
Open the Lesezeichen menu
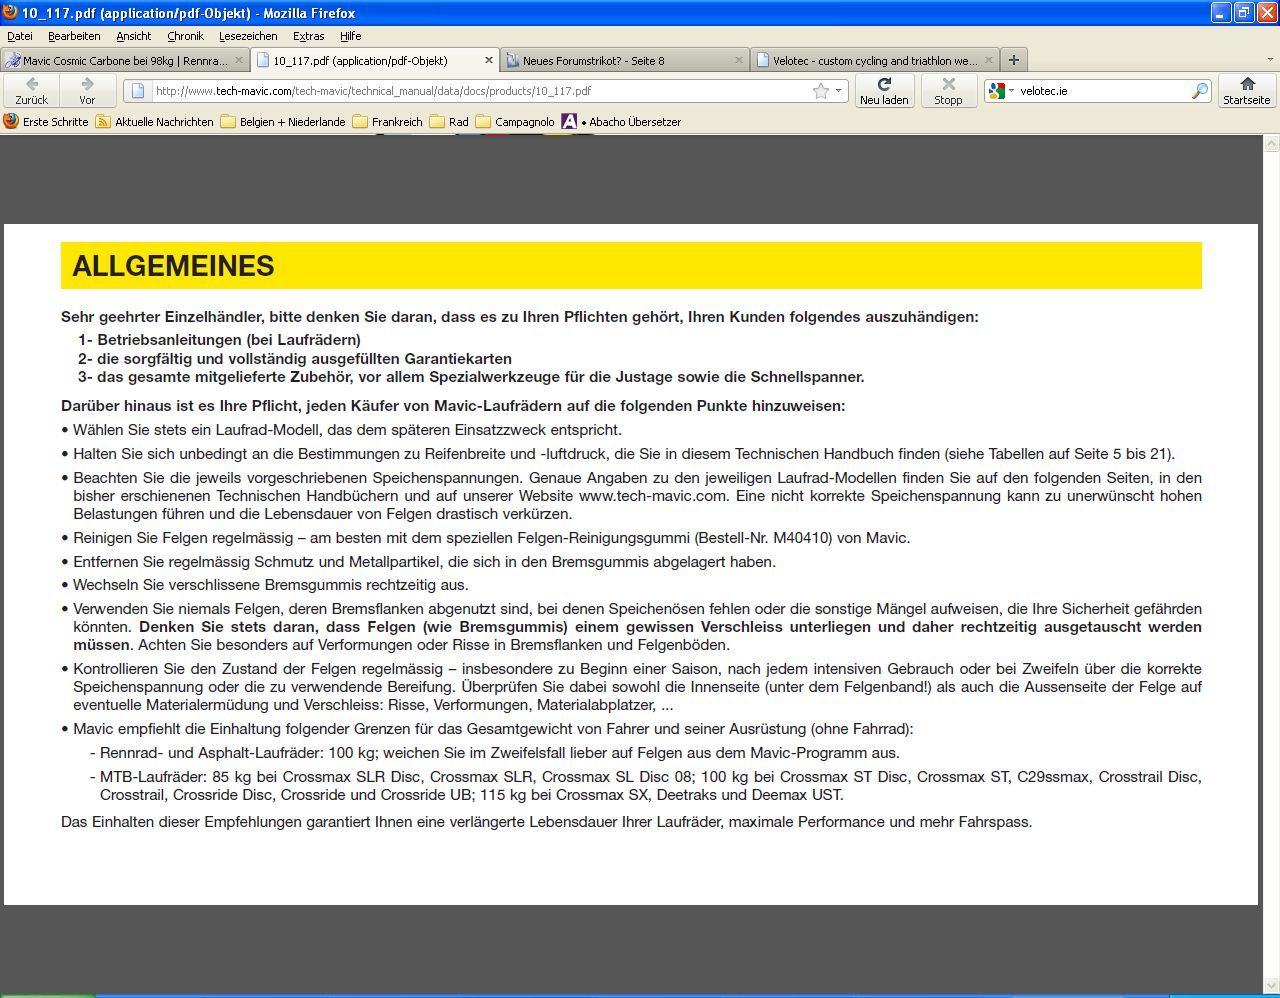[248, 36]
